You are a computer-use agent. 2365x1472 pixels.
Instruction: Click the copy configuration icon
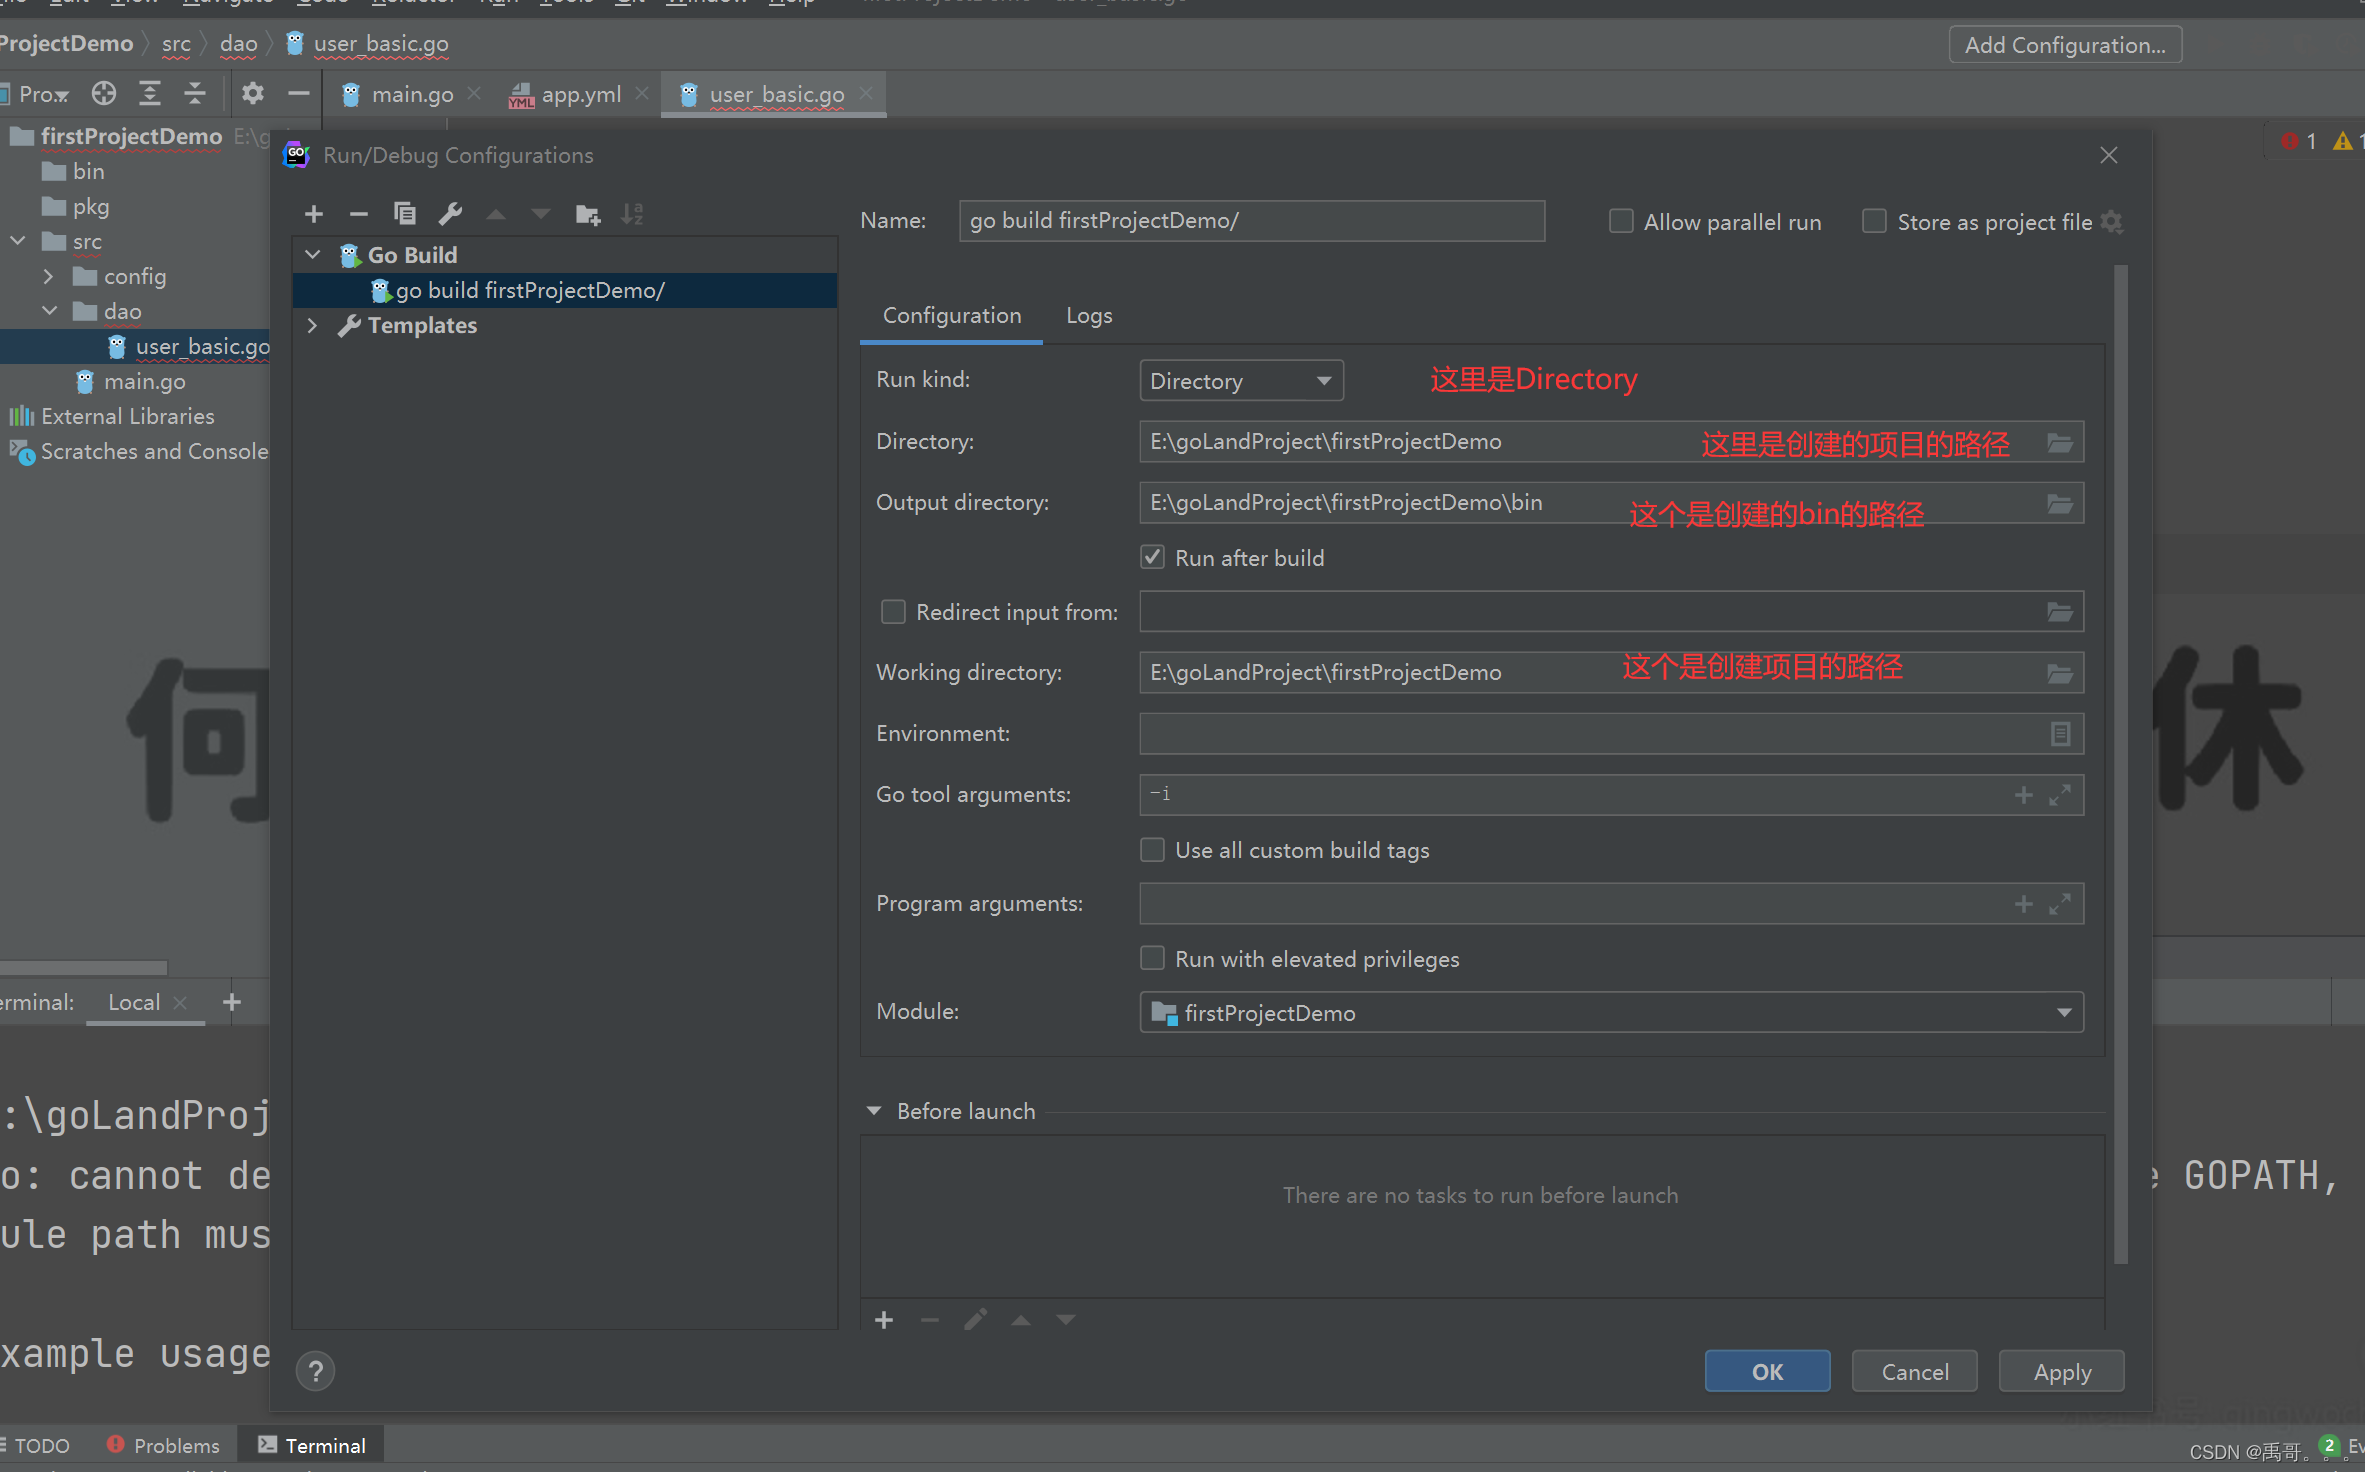(404, 214)
